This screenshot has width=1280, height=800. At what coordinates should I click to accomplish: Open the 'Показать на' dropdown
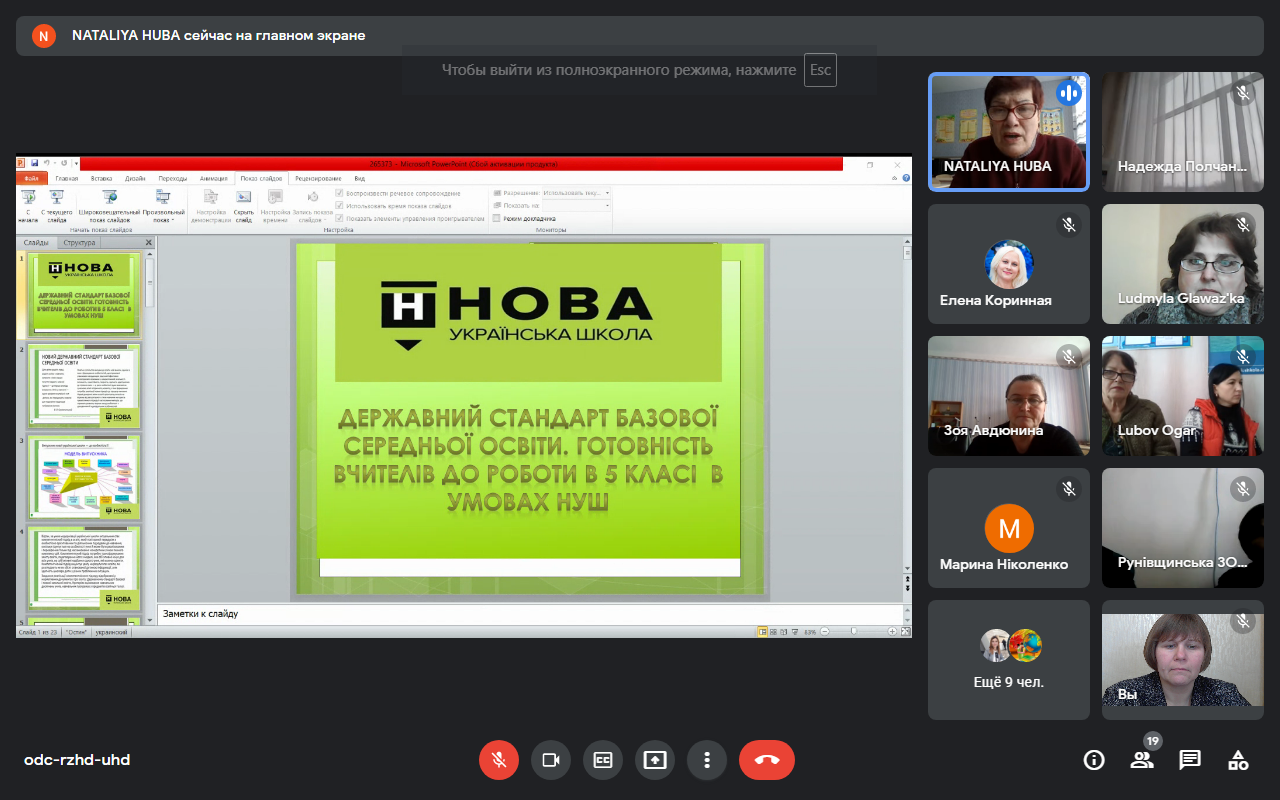575,205
